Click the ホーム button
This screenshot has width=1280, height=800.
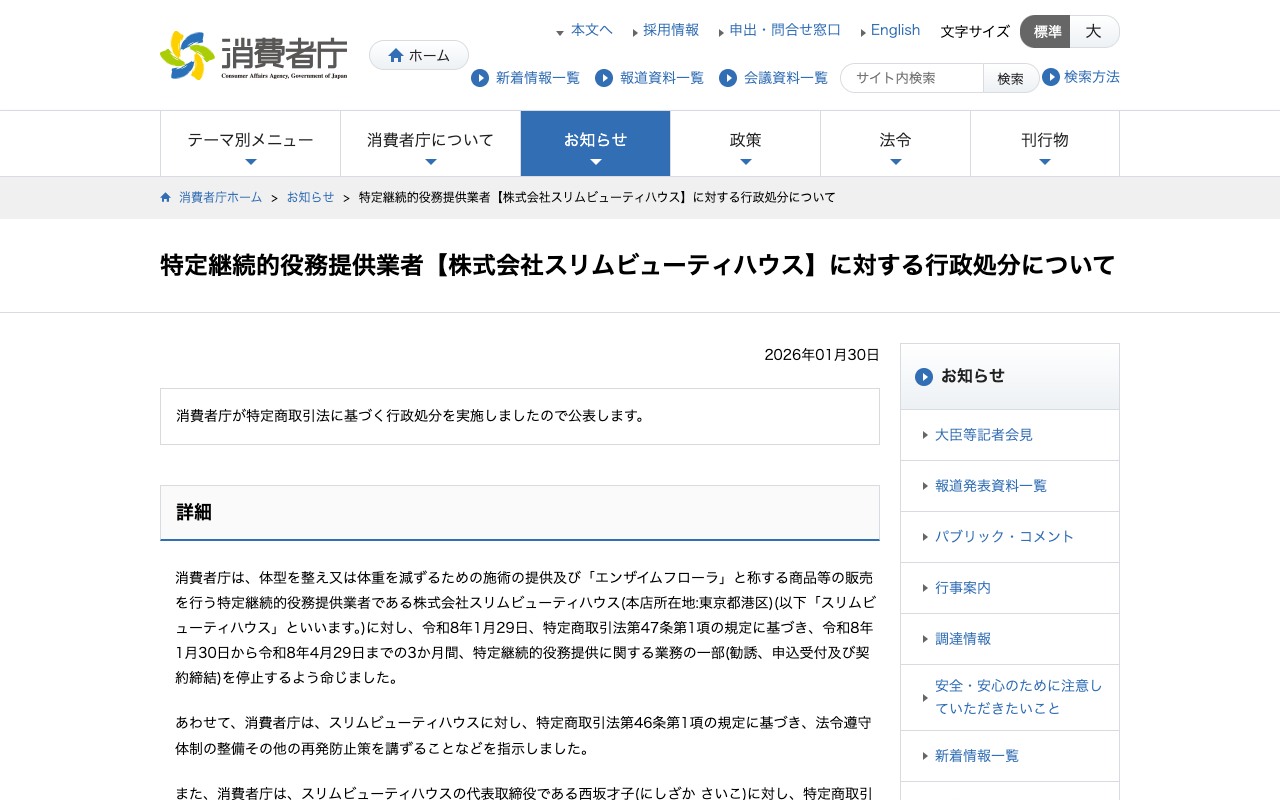[419, 55]
